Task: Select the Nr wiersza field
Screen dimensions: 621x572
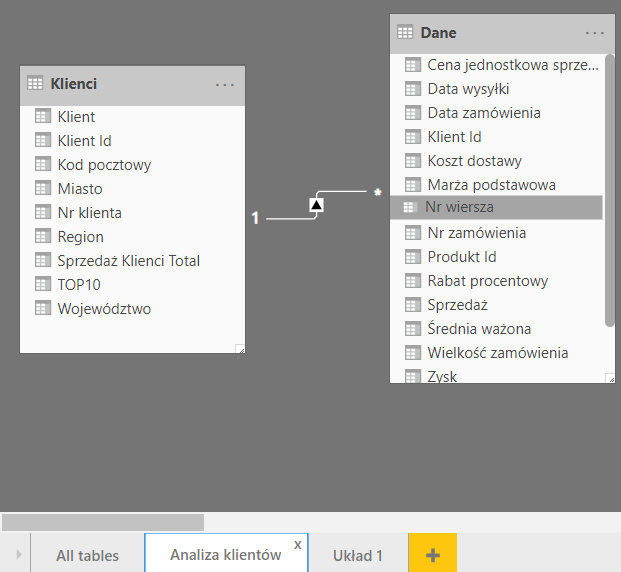Action: tap(458, 207)
